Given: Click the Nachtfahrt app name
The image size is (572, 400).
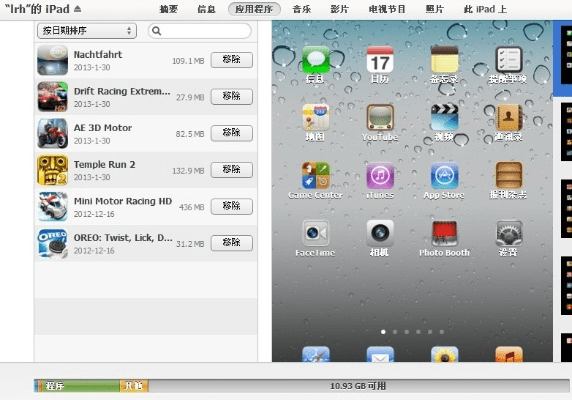Looking at the screenshot, I should click(x=98, y=55).
